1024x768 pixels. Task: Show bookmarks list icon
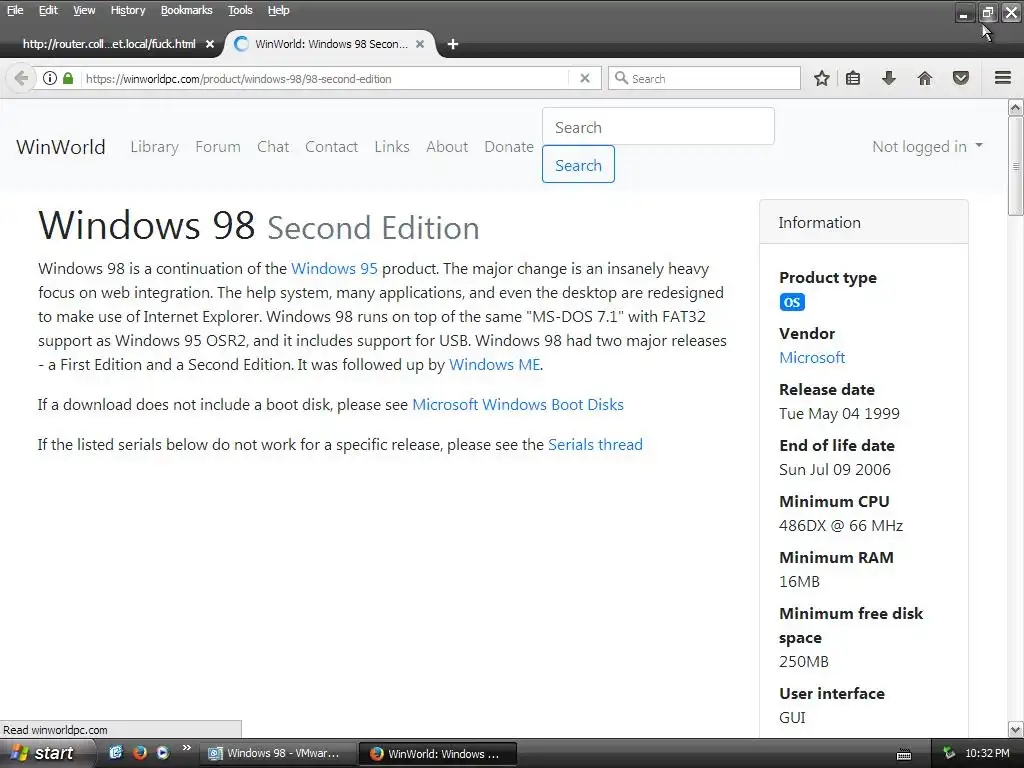point(853,78)
